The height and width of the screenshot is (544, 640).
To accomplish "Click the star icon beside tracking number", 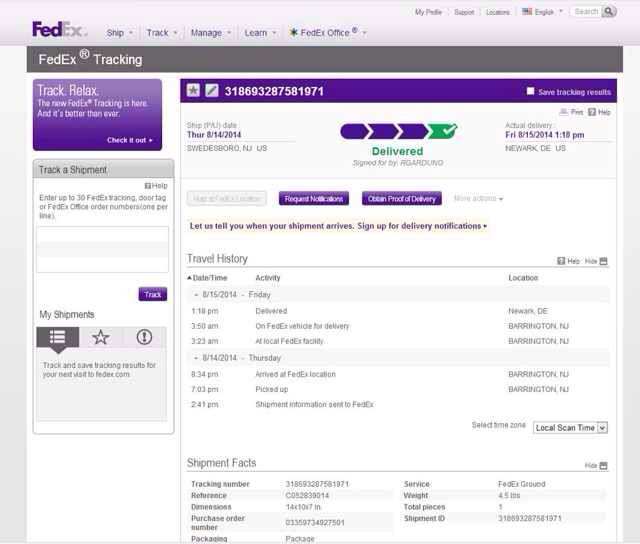I will [x=194, y=91].
